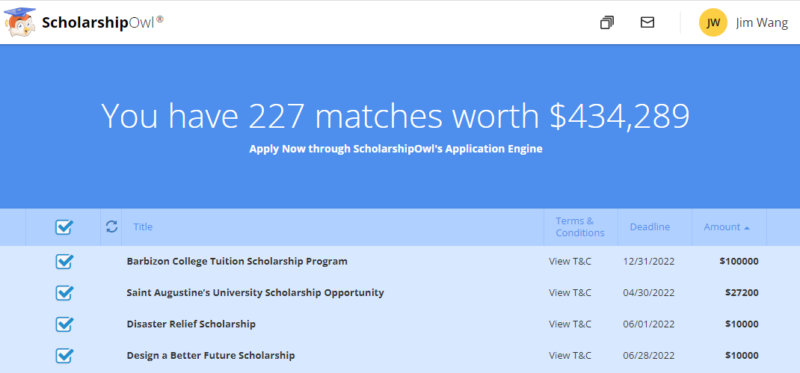The height and width of the screenshot is (373, 800).
Task: Sort table by Title column
Action: (143, 227)
